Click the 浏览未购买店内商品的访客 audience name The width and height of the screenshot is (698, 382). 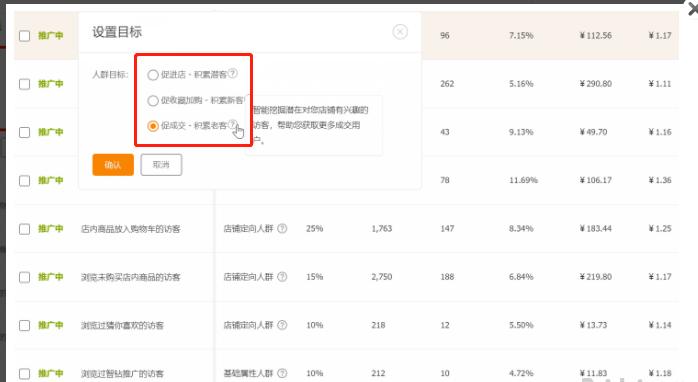130,277
